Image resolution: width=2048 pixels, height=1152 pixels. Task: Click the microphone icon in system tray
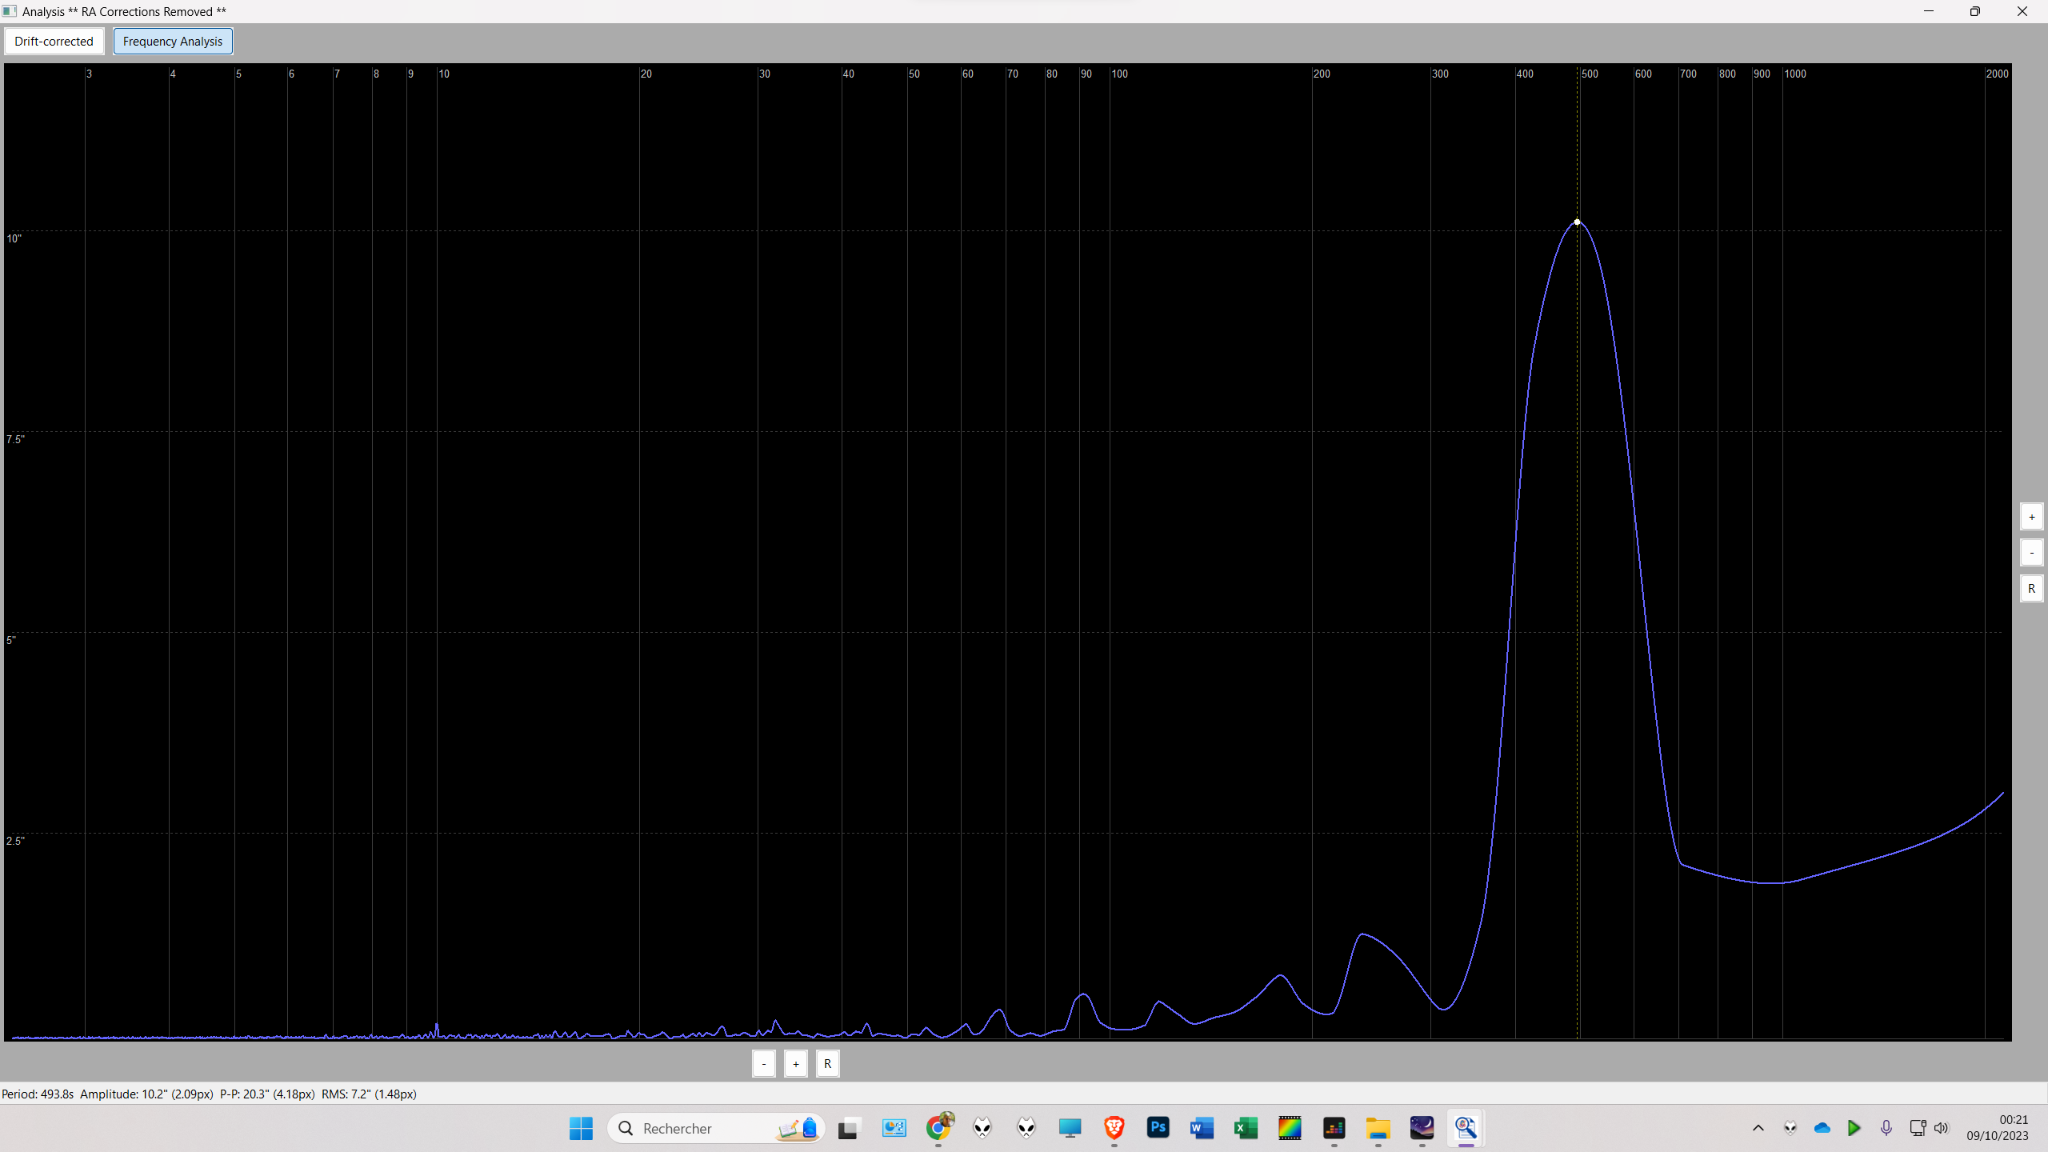point(1886,1128)
